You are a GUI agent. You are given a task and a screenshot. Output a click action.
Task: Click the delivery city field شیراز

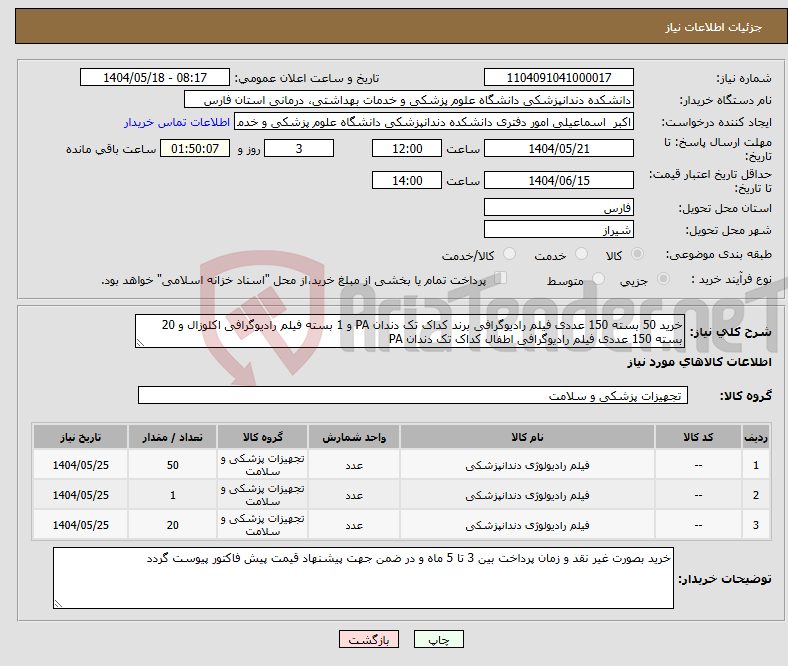tap(559, 229)
